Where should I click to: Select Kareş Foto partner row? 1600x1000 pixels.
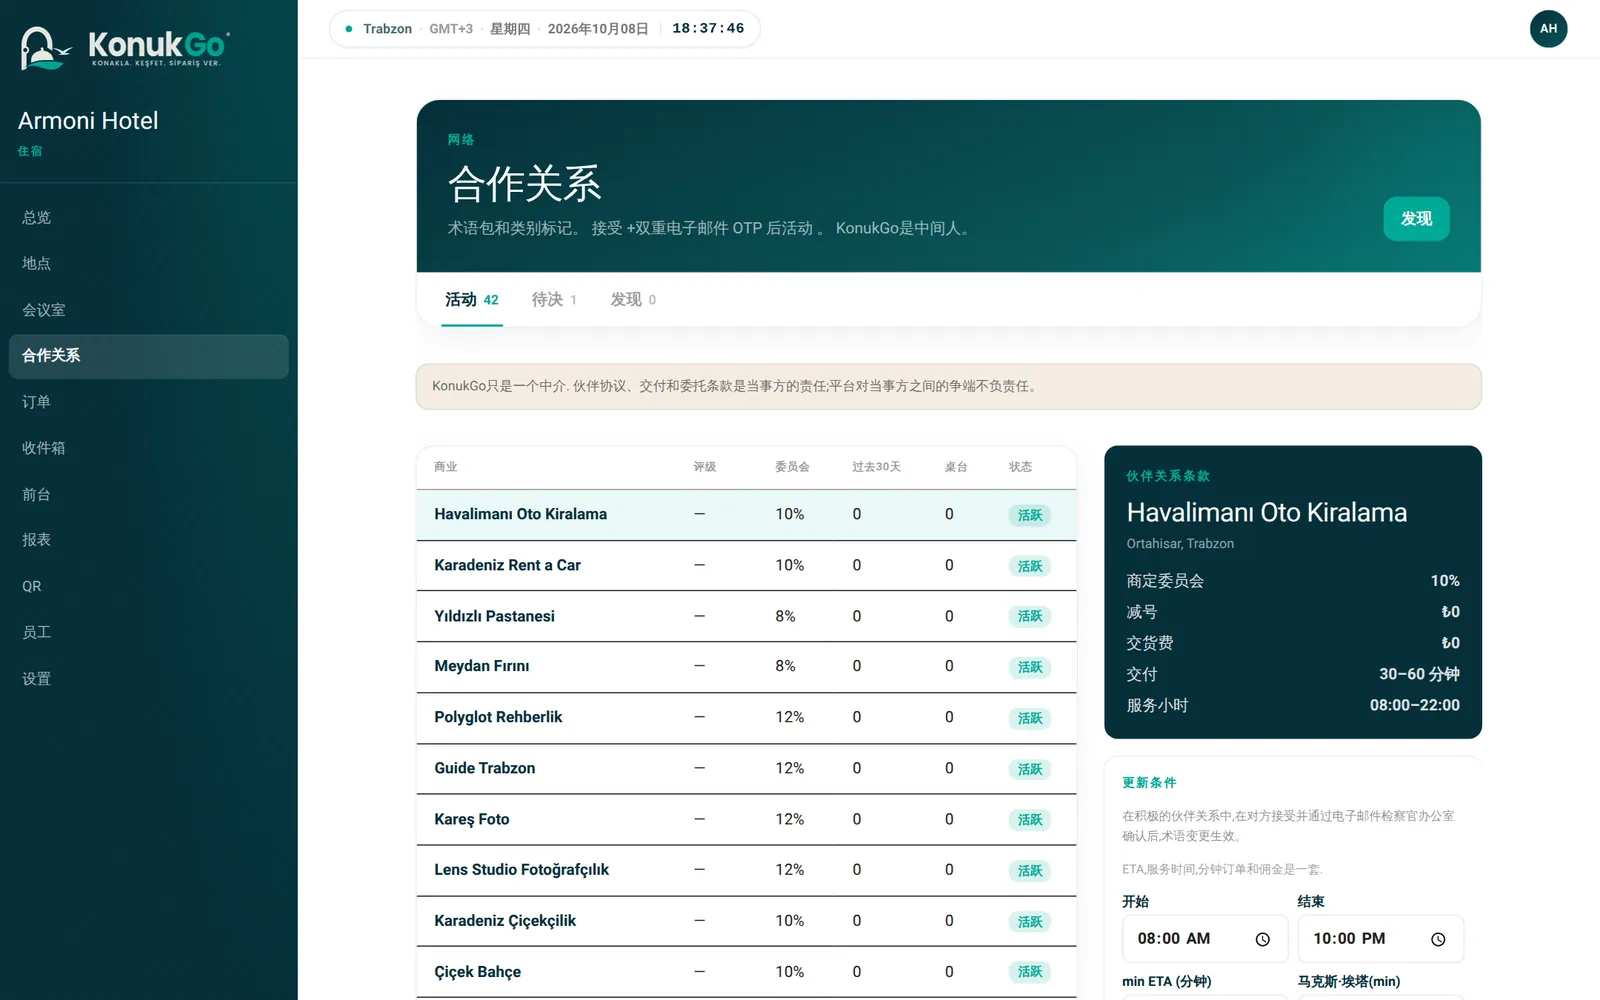(x=746, y=819)
